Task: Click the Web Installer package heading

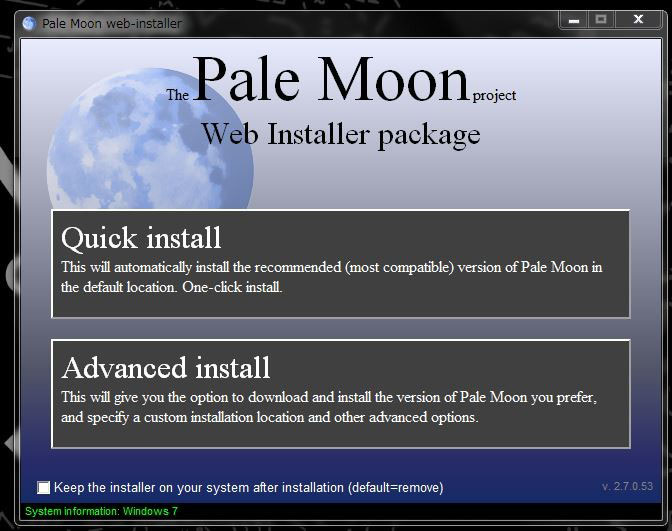Action: pos(341,135)
